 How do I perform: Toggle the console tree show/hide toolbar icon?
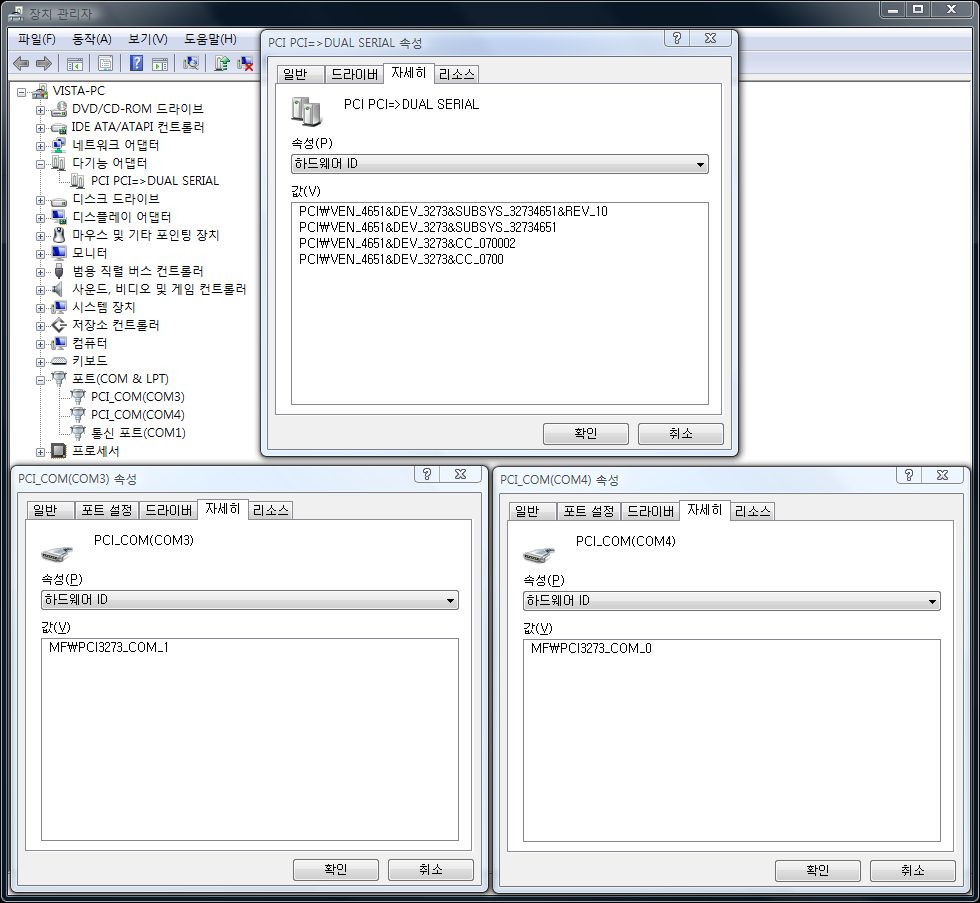pyautogui.click(x=74, y=63)
